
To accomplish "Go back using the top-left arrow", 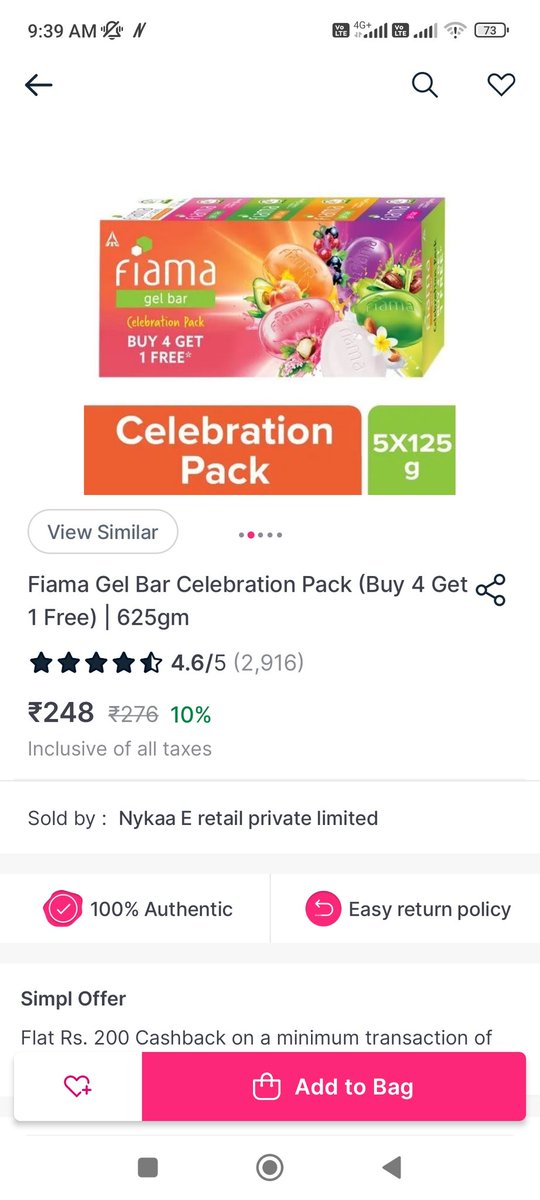I will [38, 86].
